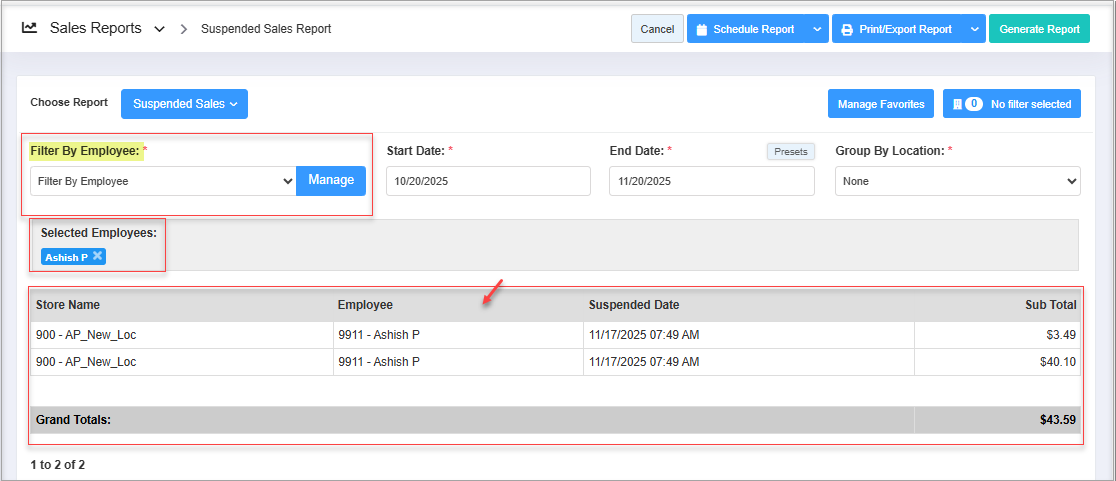Sort by the Suspended Date column header
1116x481 pixels.
coord(634,305)
